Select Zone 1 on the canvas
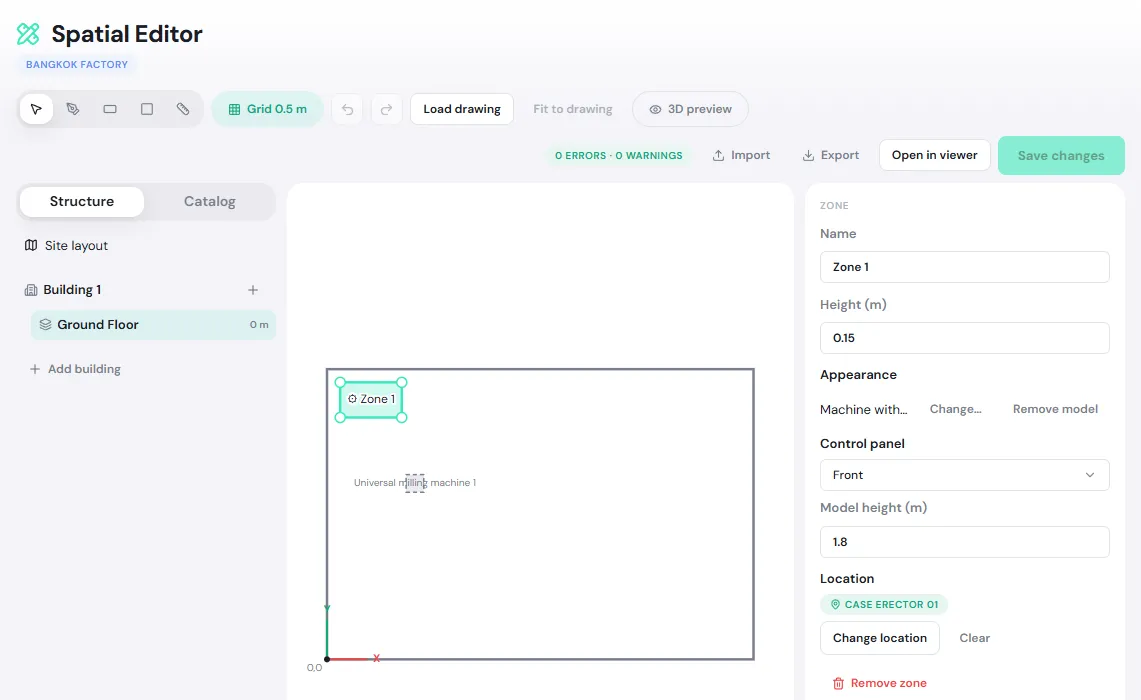Image resolution: width=1141 pixels, height=700 pixels. click(x=371, y=399)
